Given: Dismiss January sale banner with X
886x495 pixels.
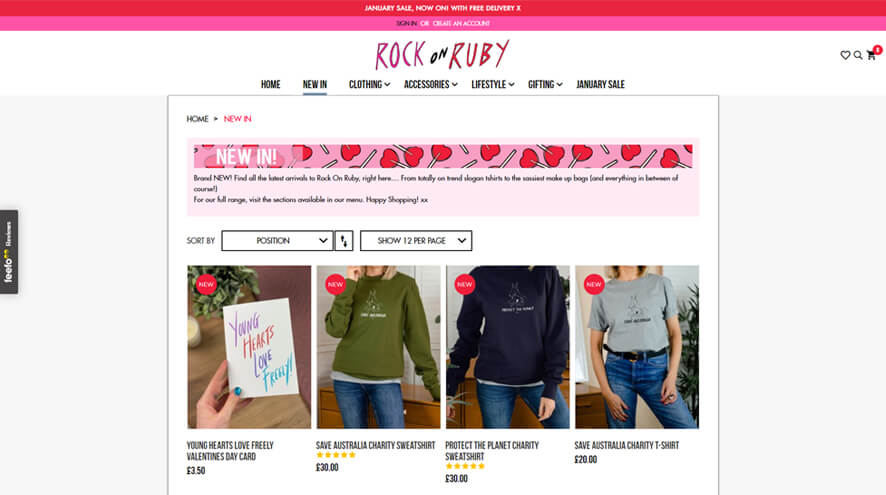Looking at the screenshot, I should pyautogui.click(x=518, y=8).
